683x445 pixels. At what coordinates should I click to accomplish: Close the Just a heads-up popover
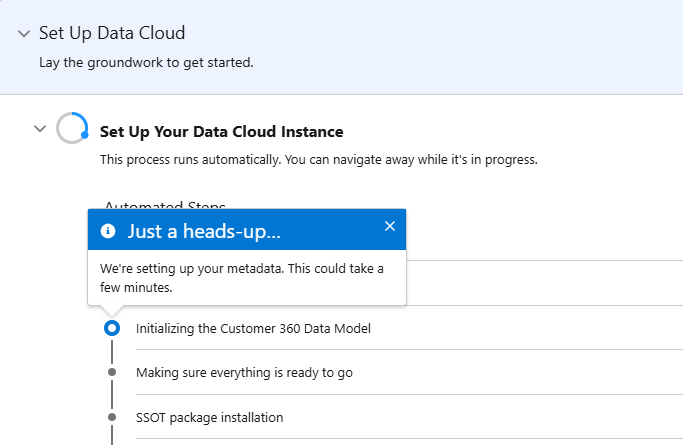point(390,226)
